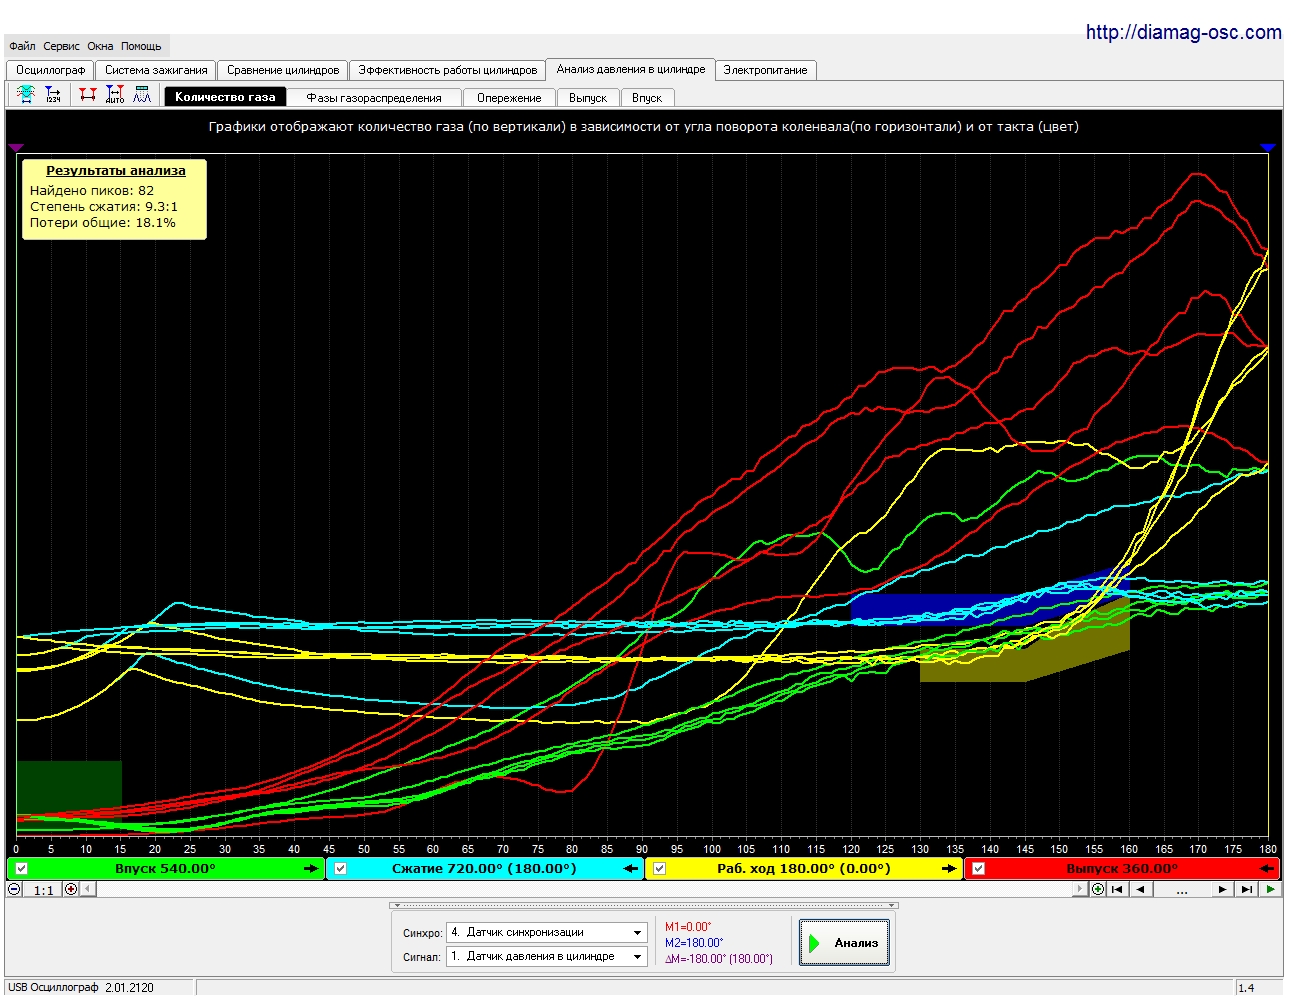The height and width of the screenshot is (1000, 1296).
Task: Open the Опережение subtab
Action: coord(509,98)
